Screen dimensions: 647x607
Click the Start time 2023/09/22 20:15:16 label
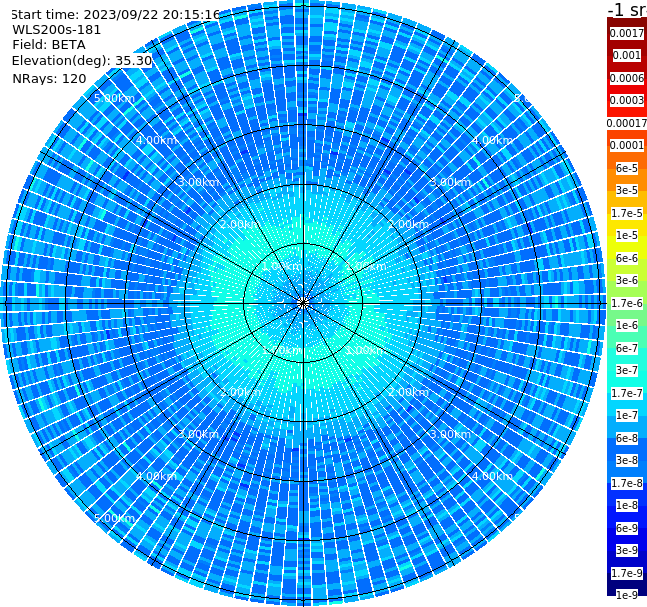tap(115, 15)
